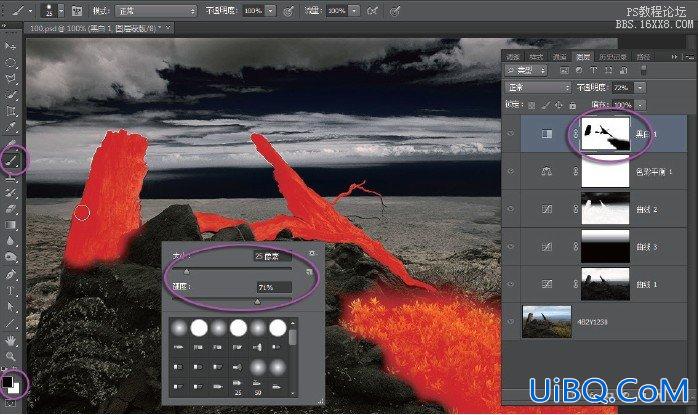The height and width of the screenshot is (415, 699).
Task: Select the Blur tool
Action: click(x=10, y=241)
